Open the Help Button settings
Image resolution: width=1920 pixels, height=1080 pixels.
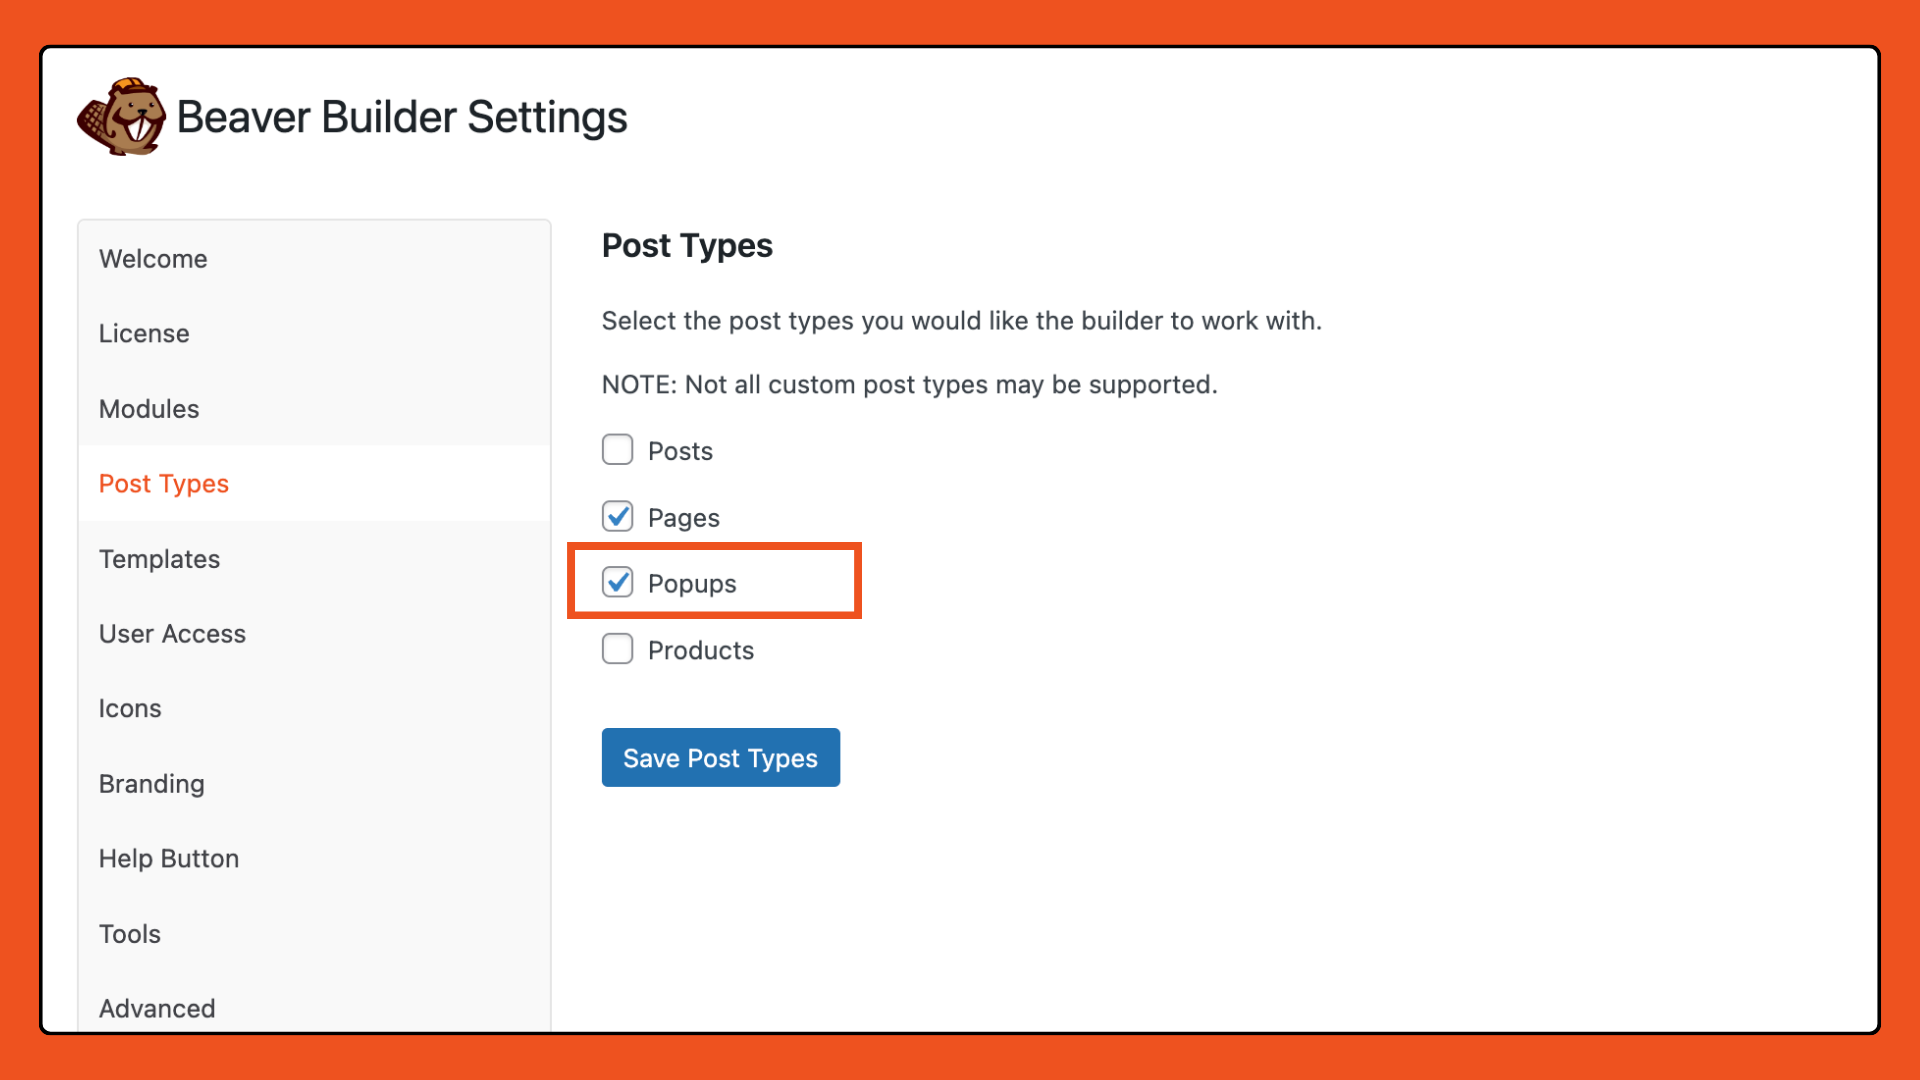169,859
